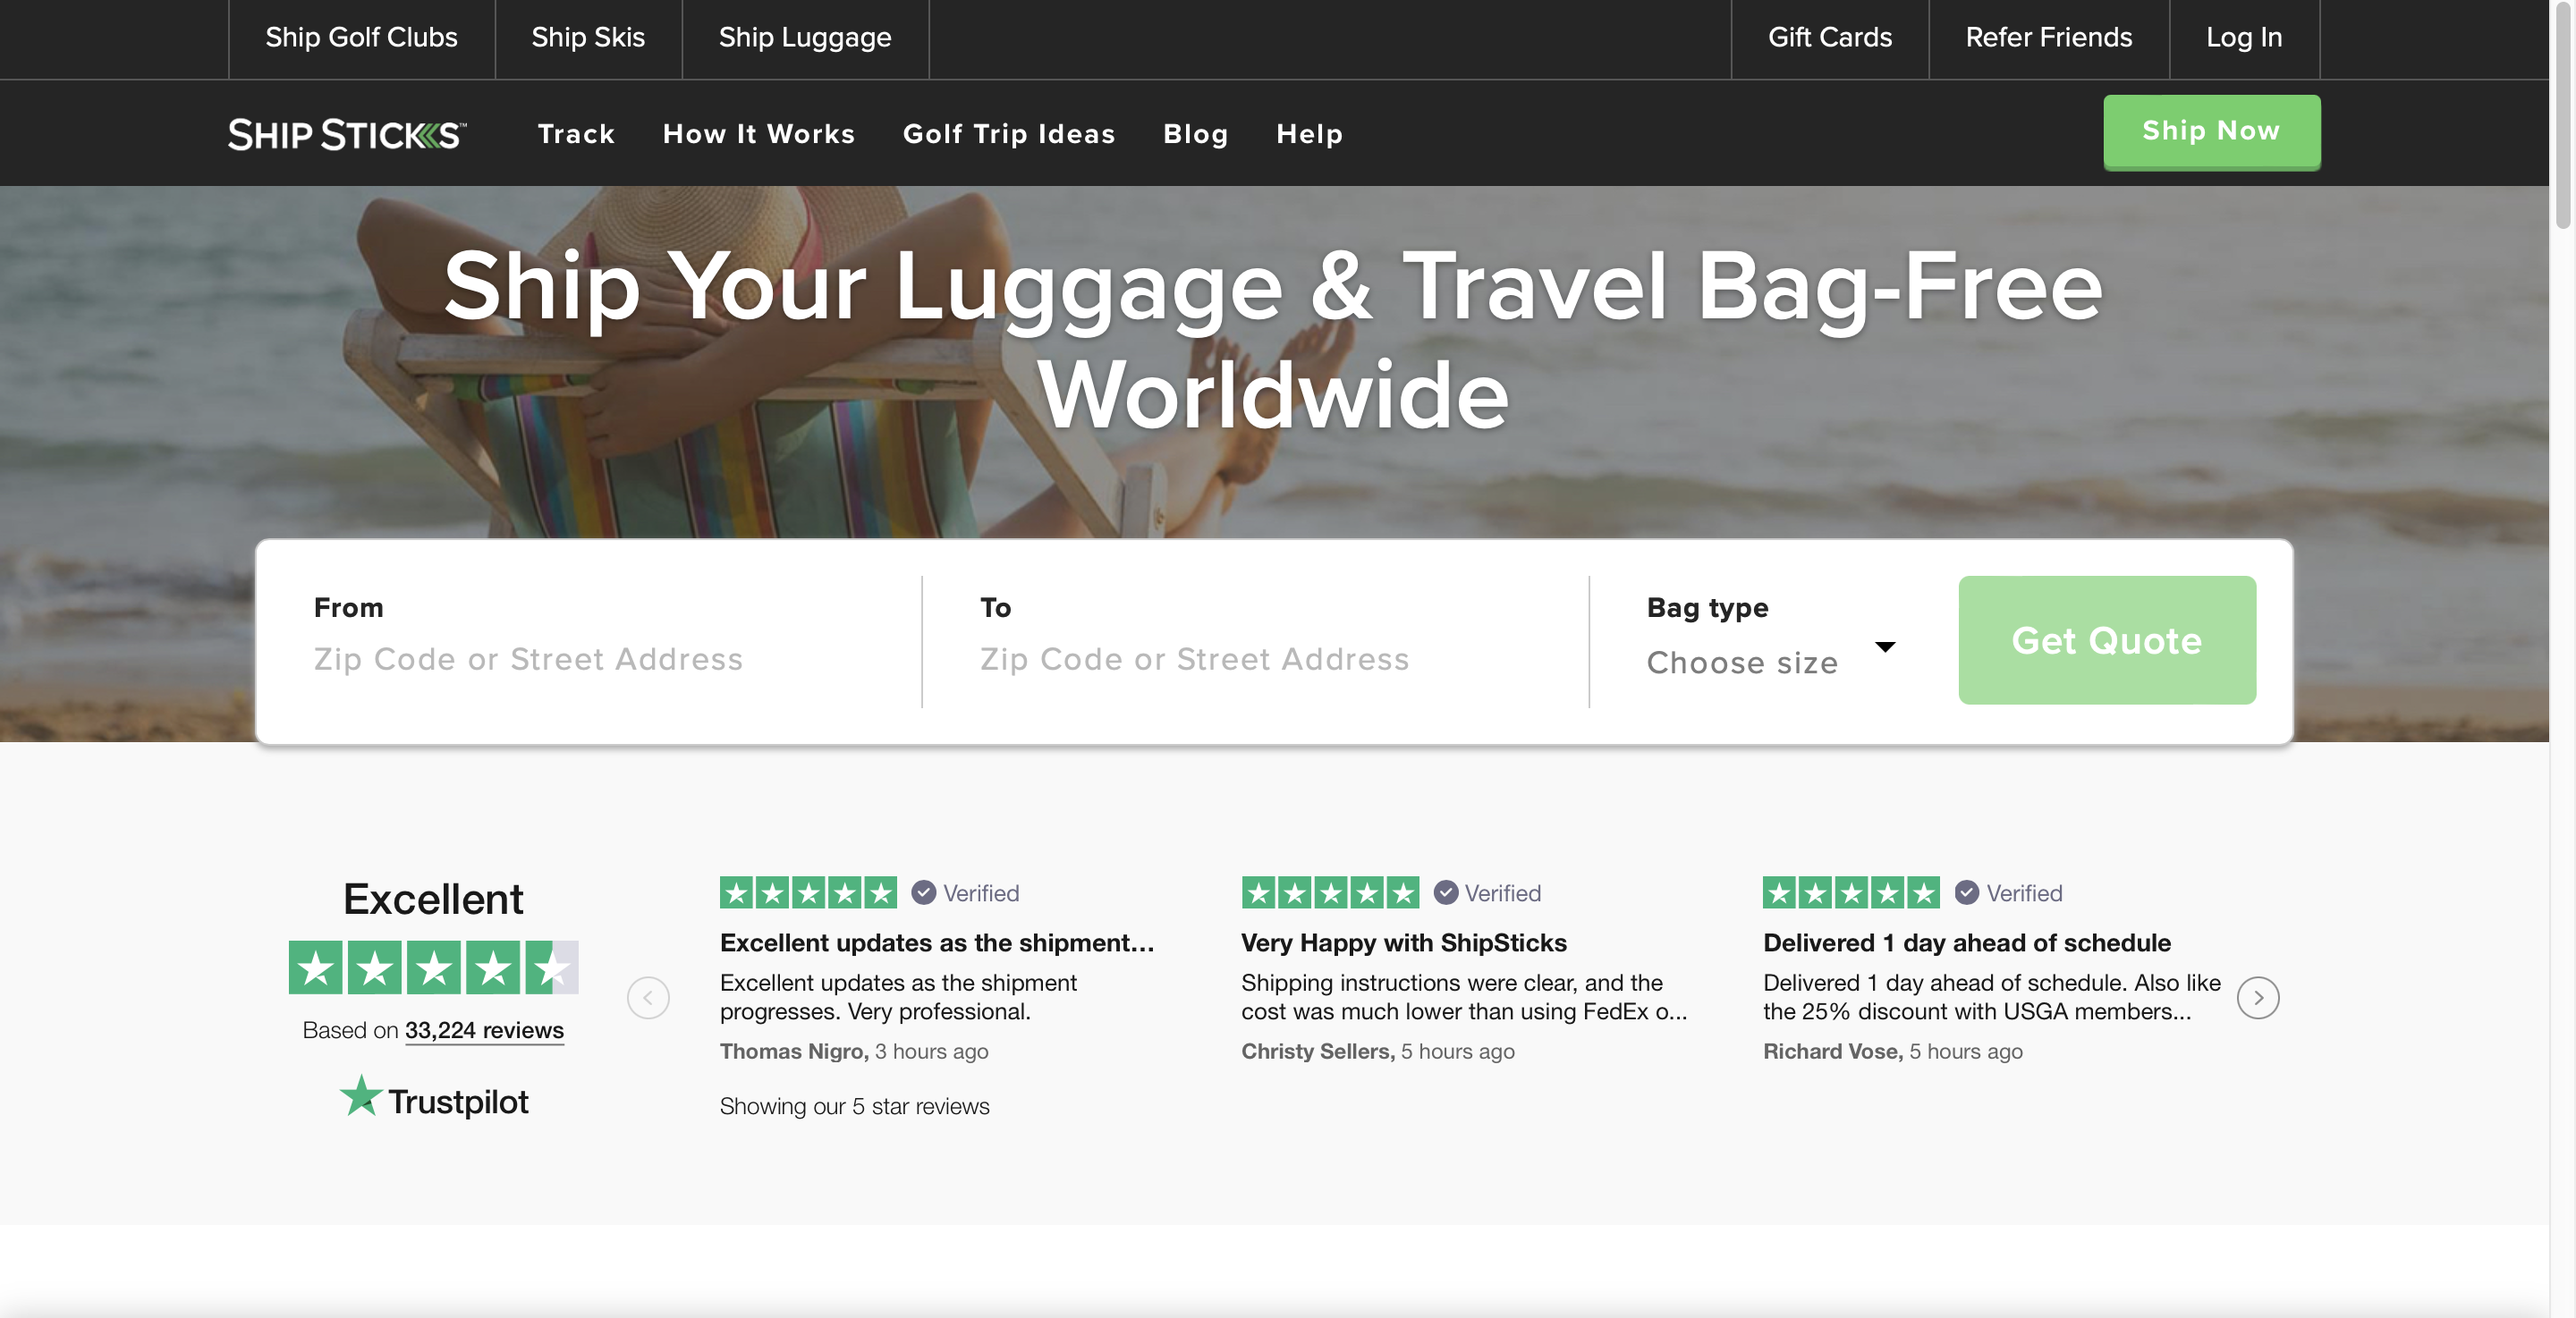This screenshot has width=2576, height=1318.
Task: Click reviewer name 'Richard Vose, 5 hours ago'
Action: pos(1892,1051)
